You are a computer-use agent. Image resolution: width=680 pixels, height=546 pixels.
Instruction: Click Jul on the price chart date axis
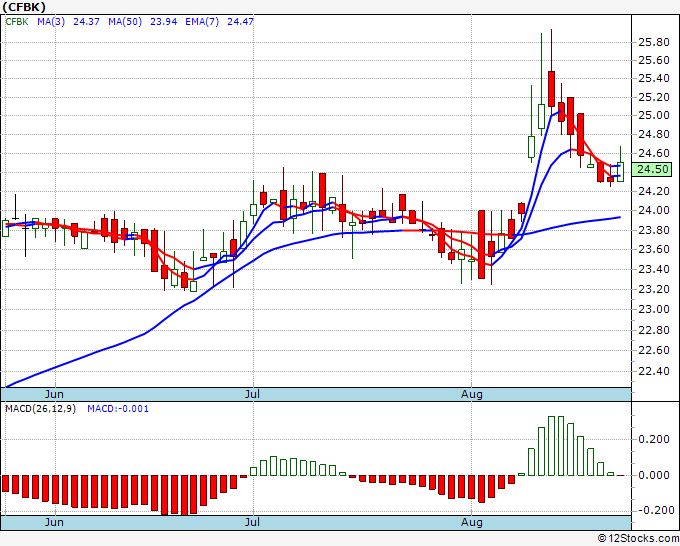pos(252,394)
